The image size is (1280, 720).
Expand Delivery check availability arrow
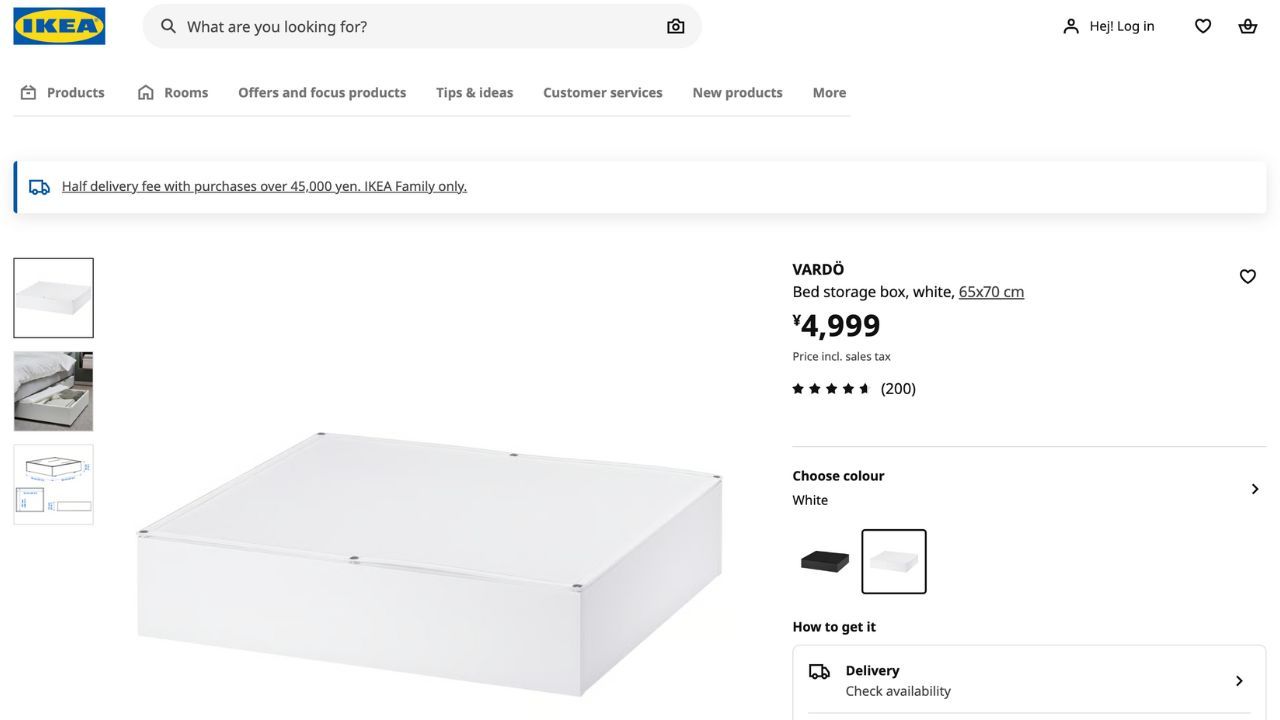tap(1238, 681)
